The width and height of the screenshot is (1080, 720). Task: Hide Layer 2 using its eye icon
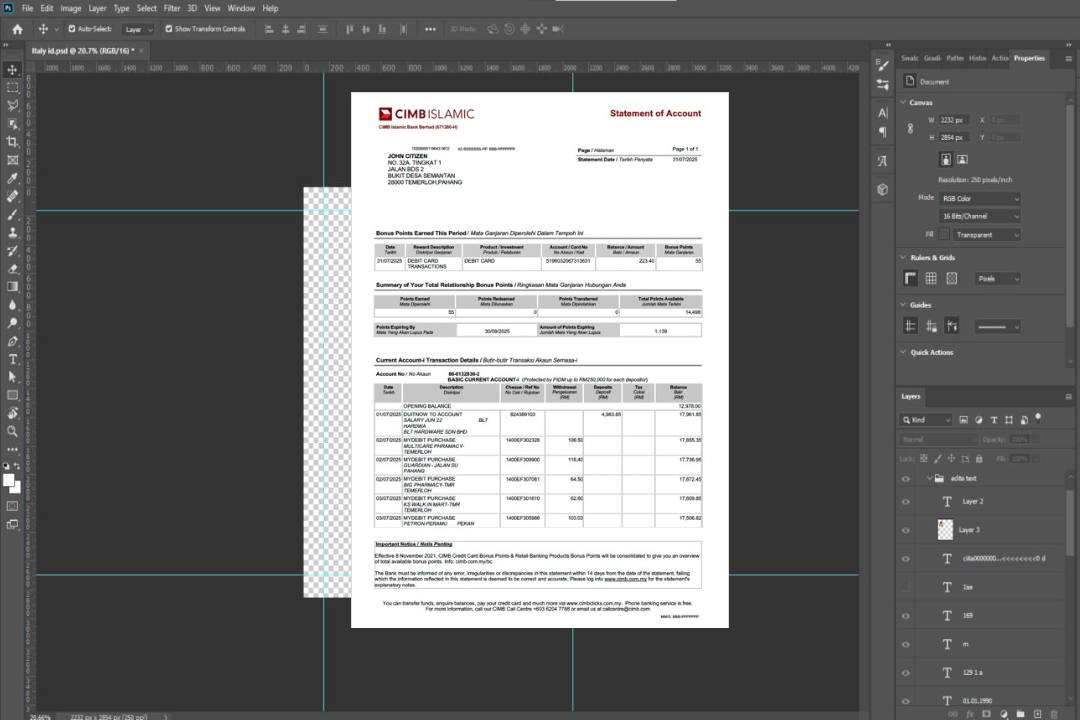point(906,502)
